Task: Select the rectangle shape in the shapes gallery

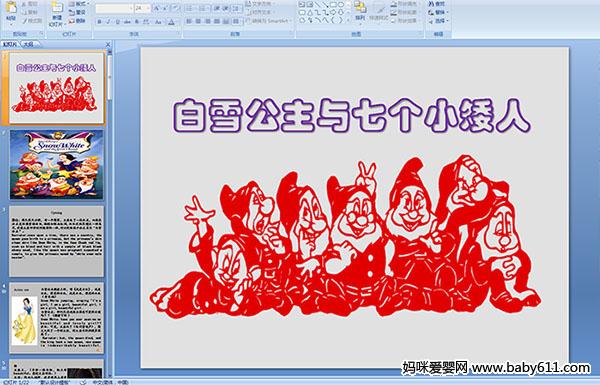Action: [333, 4]
